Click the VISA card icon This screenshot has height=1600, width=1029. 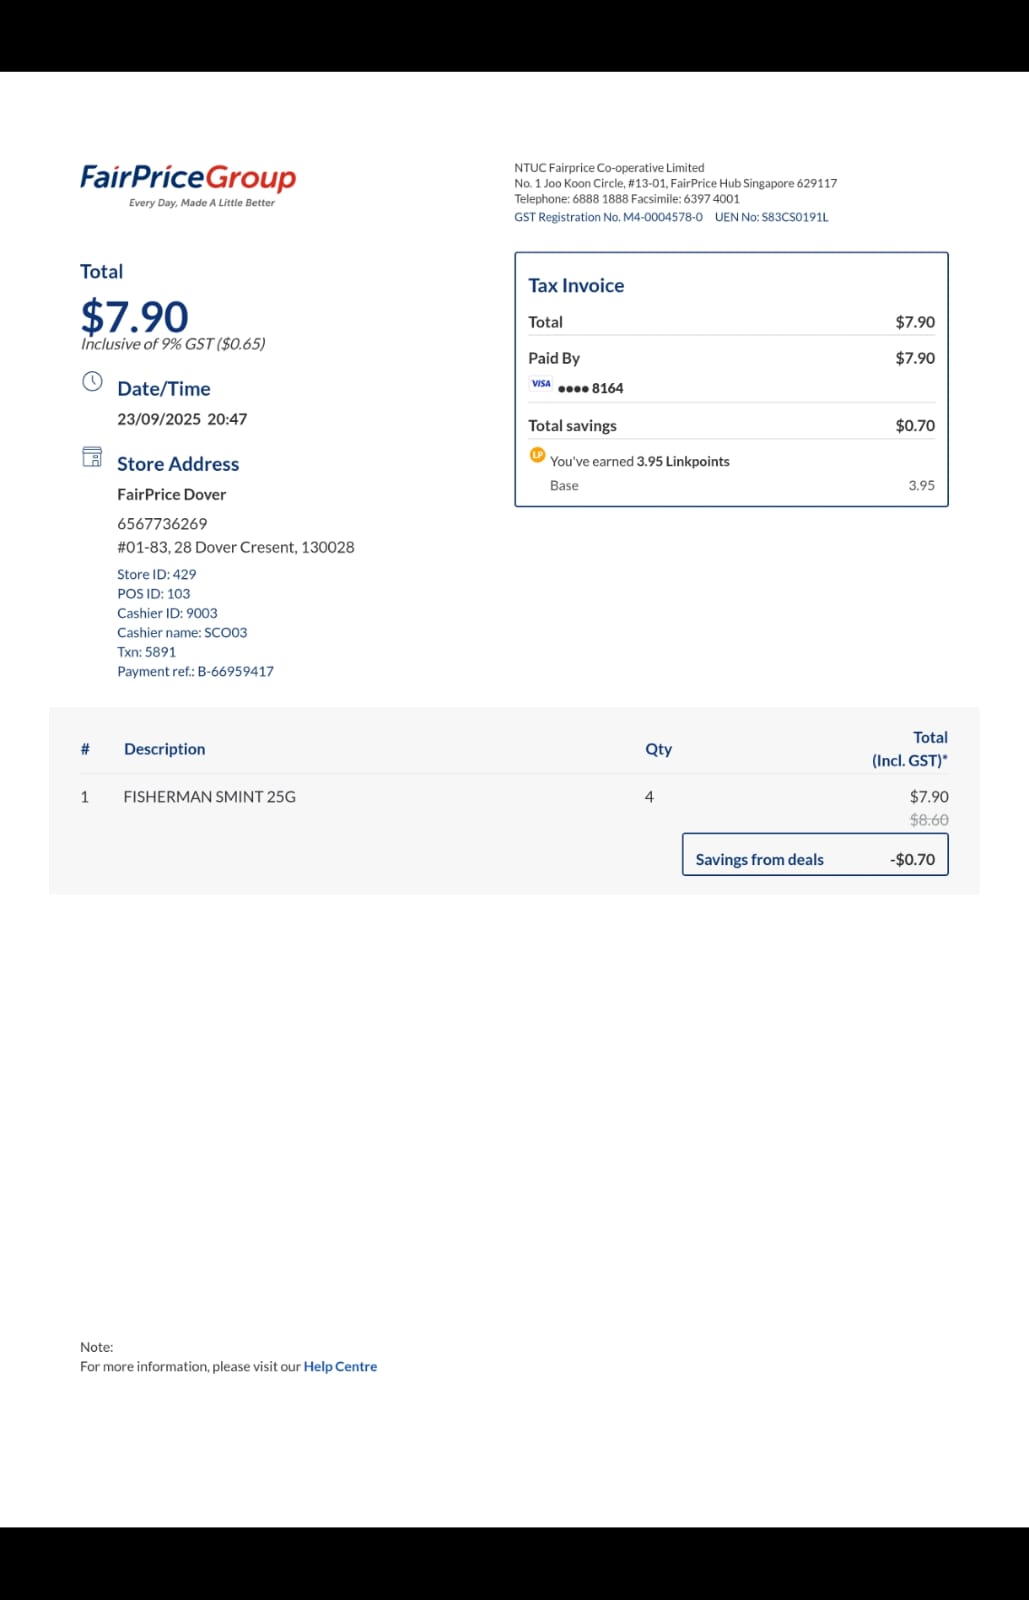(x=541, y=384)
